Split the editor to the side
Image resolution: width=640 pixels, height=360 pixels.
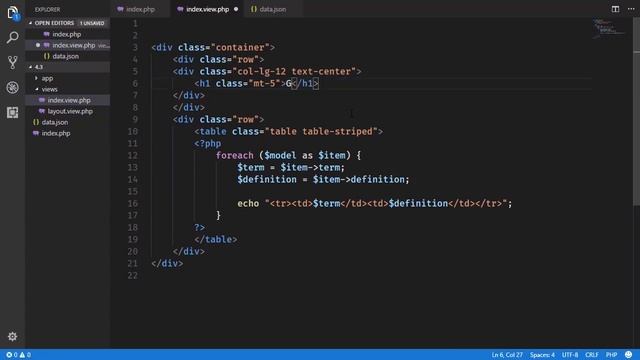(615, 9)
